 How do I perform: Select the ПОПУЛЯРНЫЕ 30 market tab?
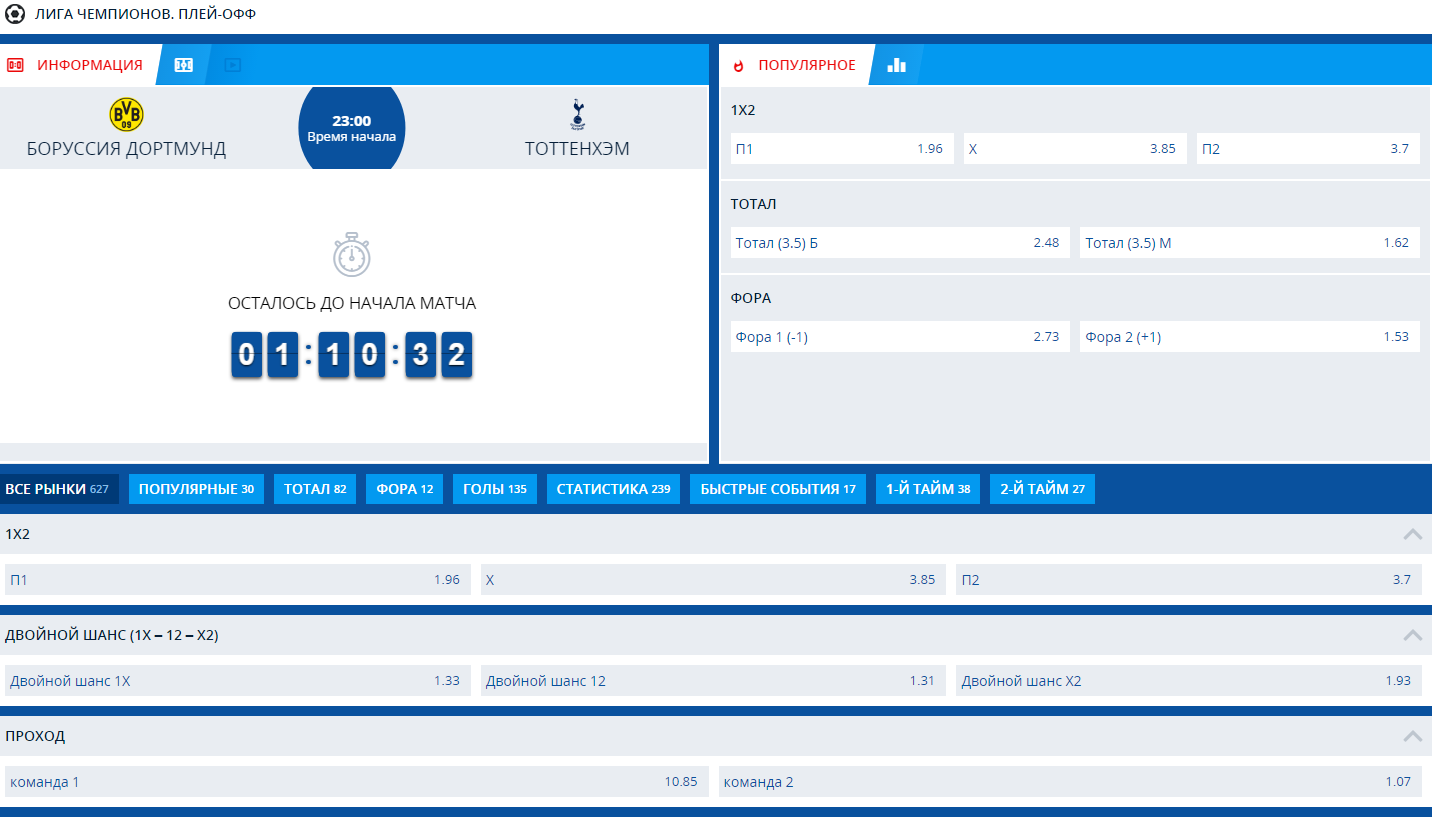point(196,489)
